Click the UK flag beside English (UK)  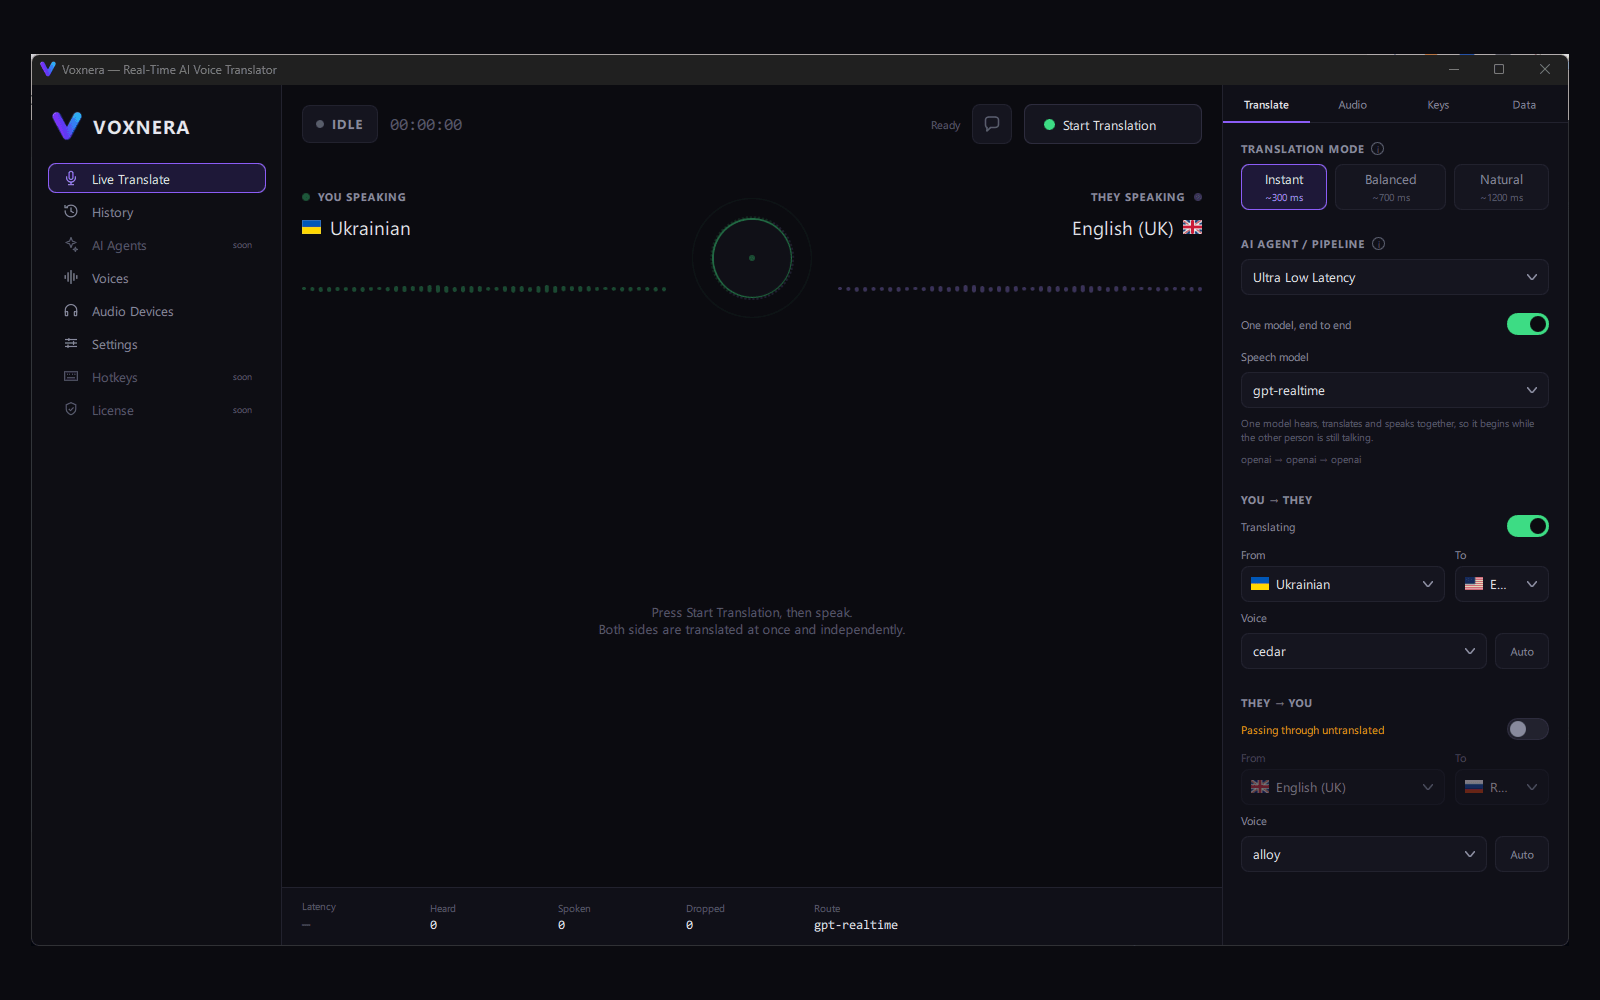[x=1192, y=228]
